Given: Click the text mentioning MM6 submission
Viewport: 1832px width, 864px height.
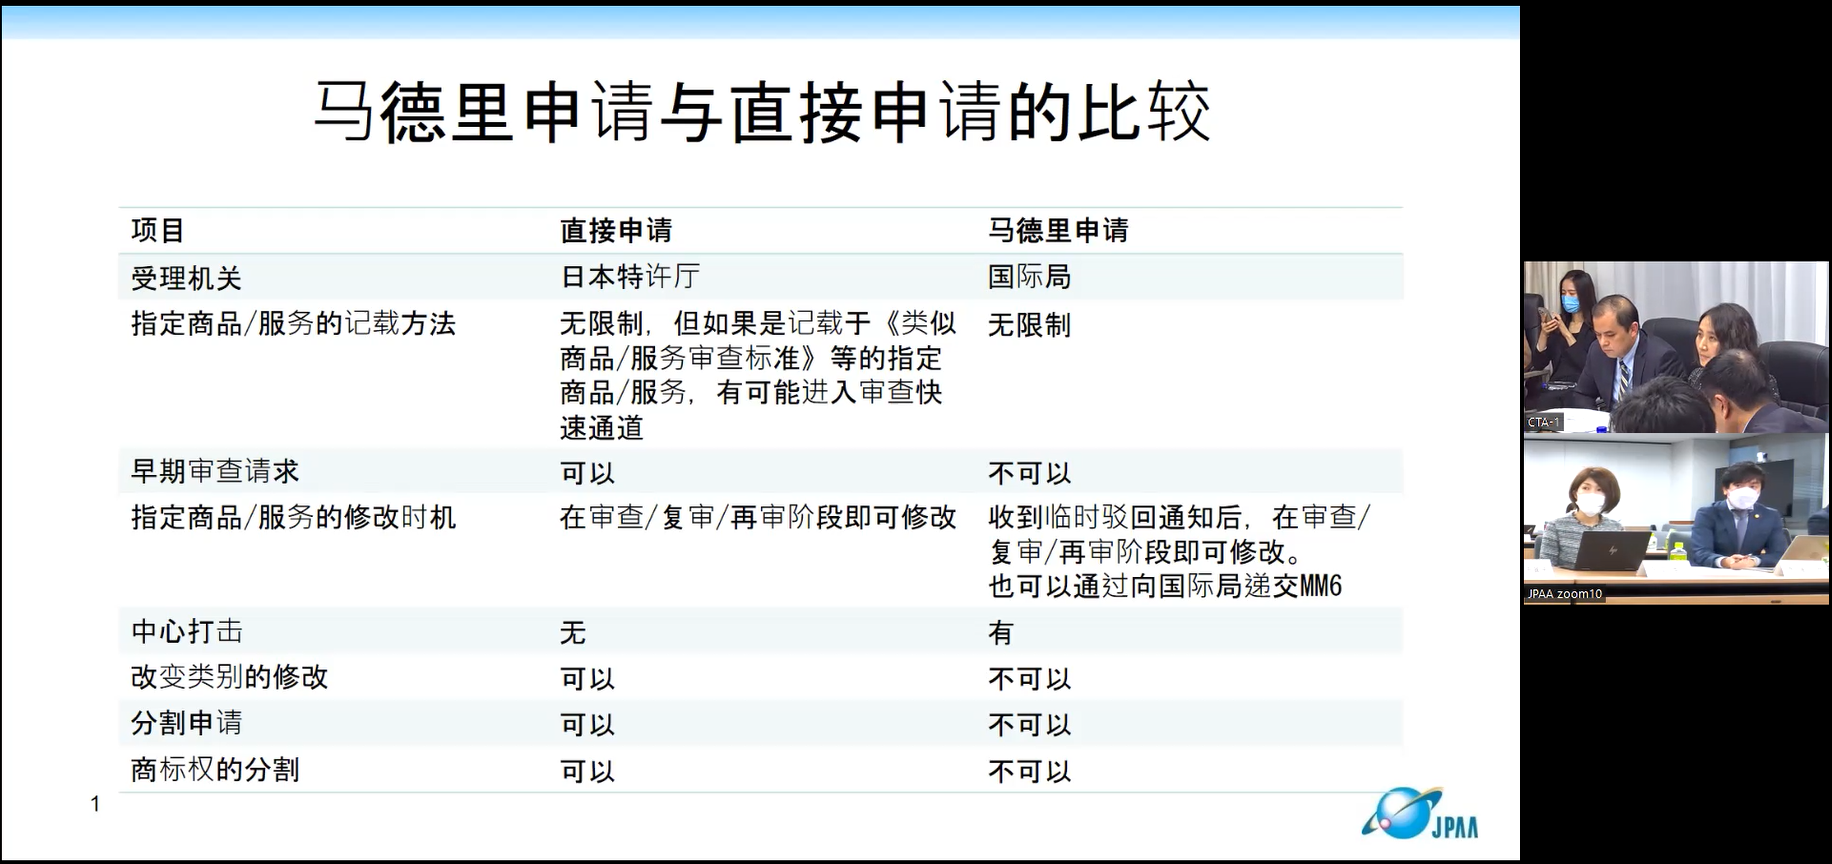Looking at the screenshot, I should click(1165, 587).
